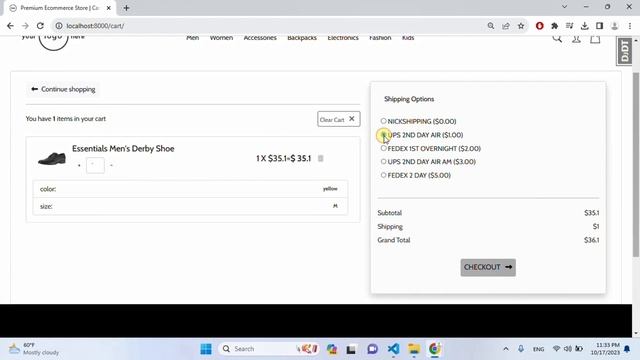Click the browser forward arrow
The width and height of the screenshot is (640, 360).
25,26
